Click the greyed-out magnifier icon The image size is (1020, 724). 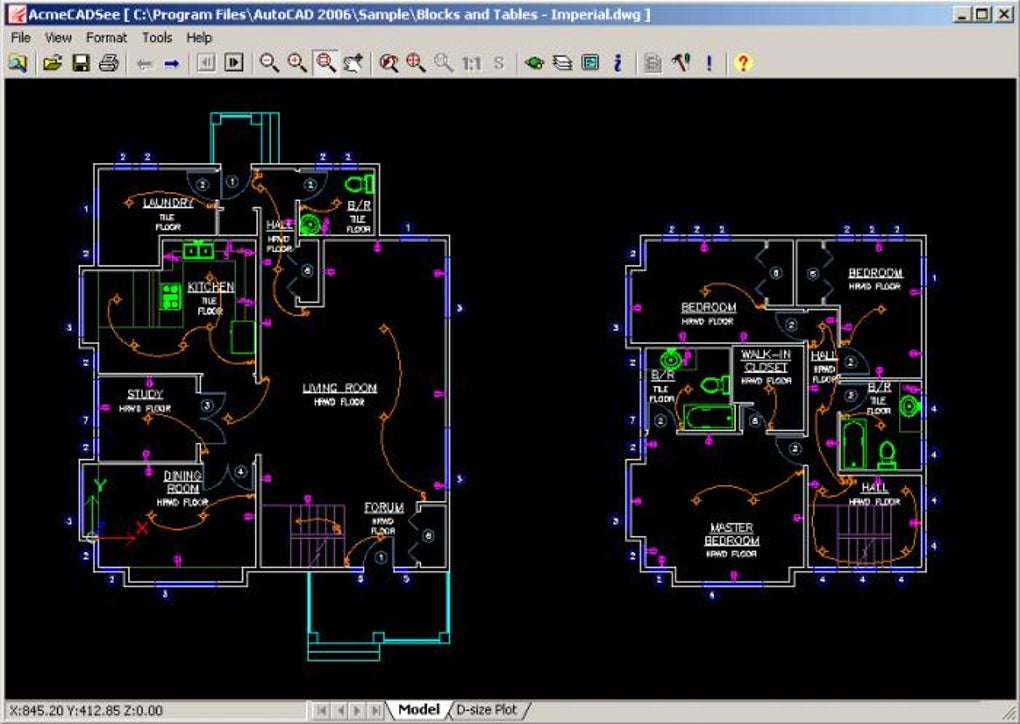[443, 63]
